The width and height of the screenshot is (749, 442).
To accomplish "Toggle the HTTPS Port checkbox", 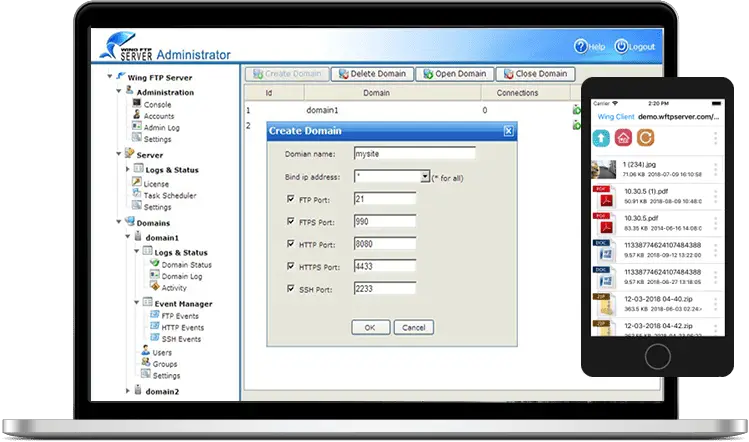I will tap(290, 266).
